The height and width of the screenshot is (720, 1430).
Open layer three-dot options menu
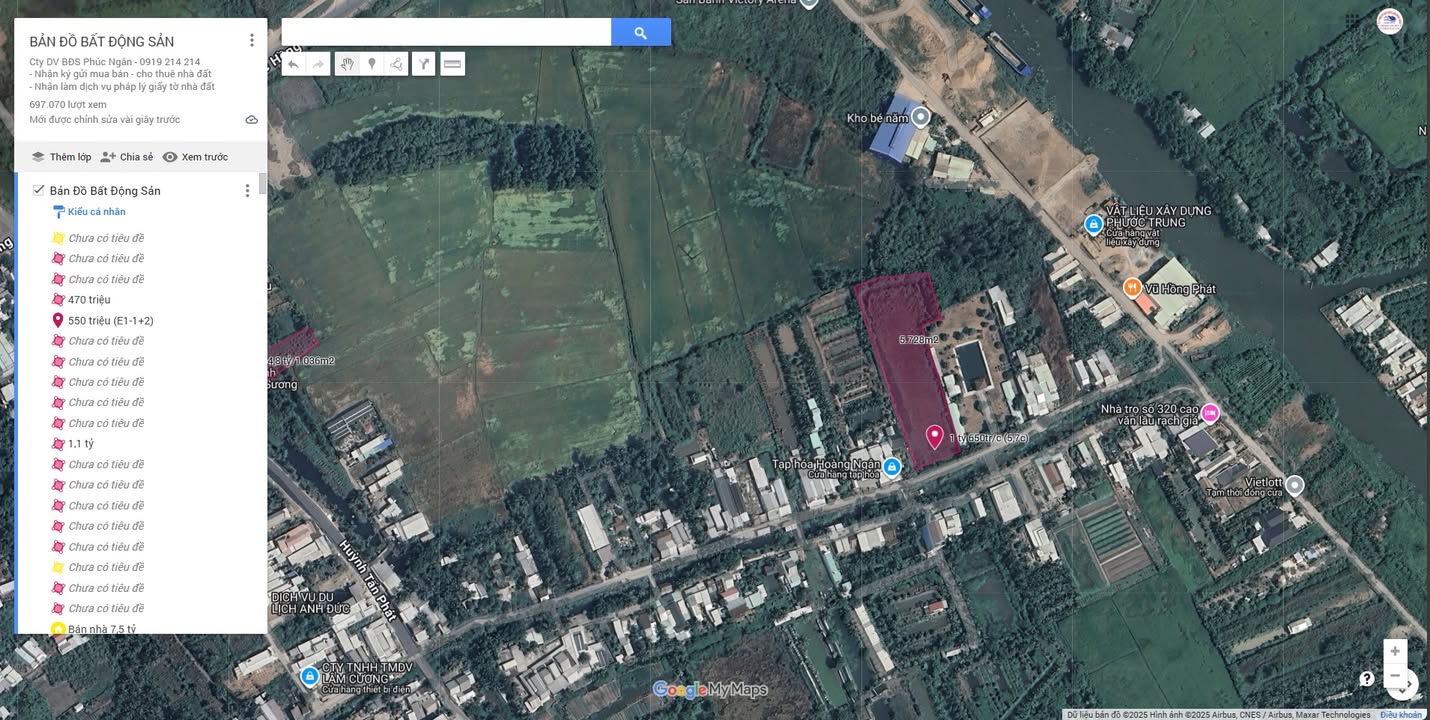pyautogui.click(x=247, y=190)
